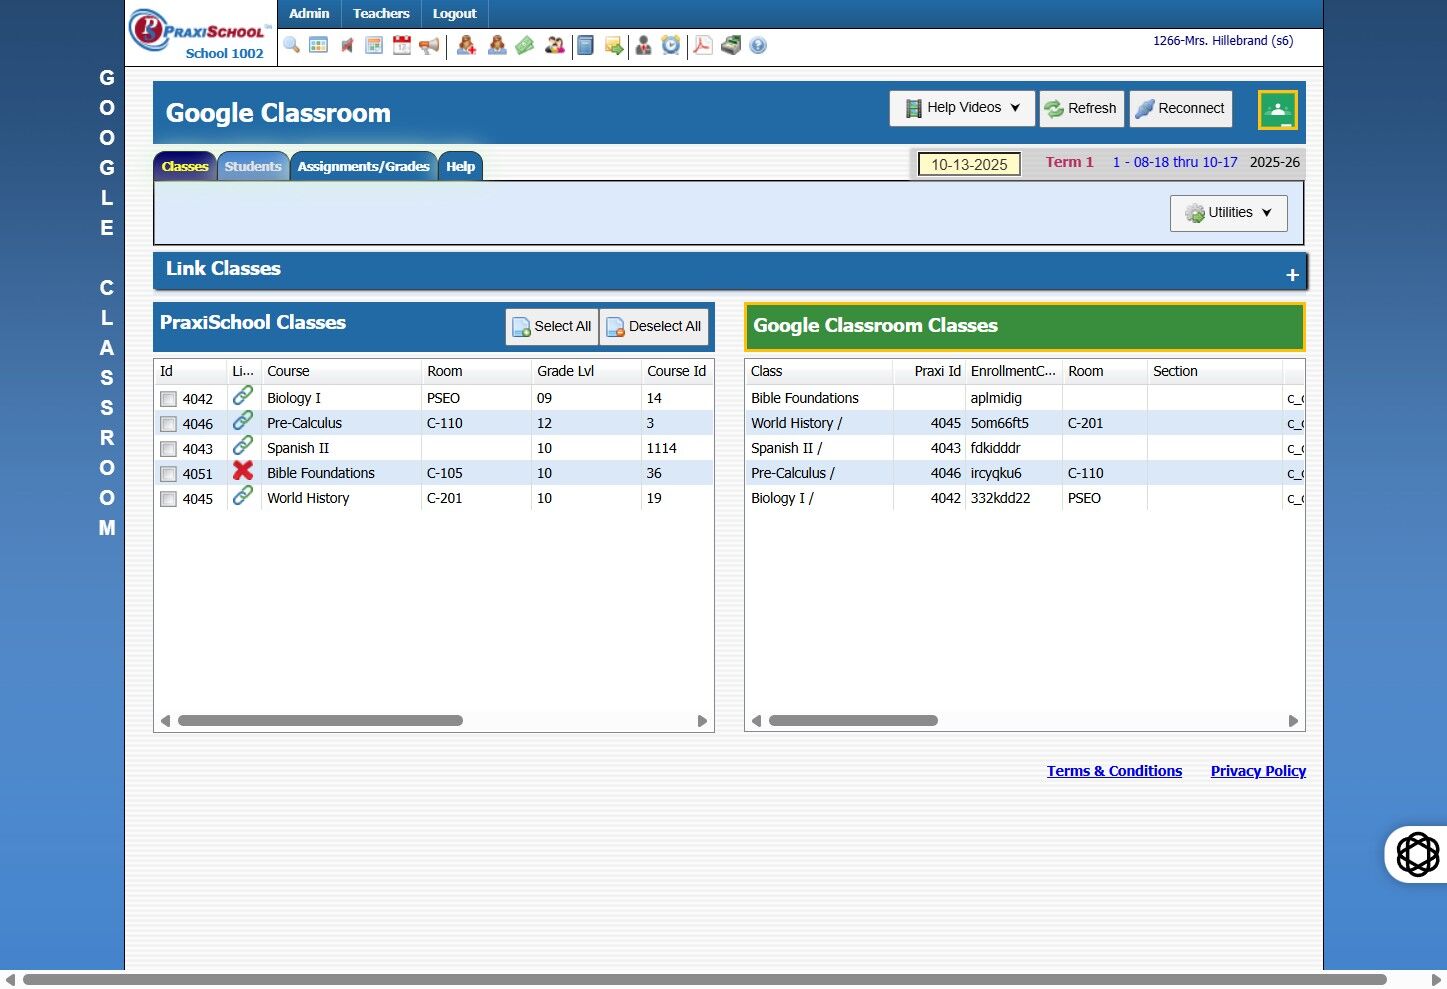This screenshot has width=1447, height=989.
Task: Open the PDF document icon
Action: point(703,45)
